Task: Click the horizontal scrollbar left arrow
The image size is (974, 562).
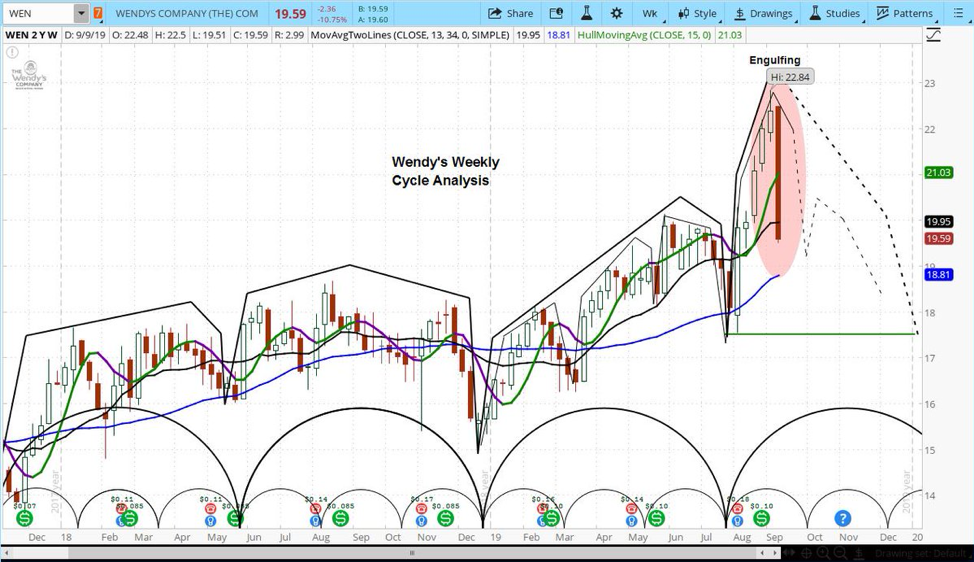Action: [6, 553]
